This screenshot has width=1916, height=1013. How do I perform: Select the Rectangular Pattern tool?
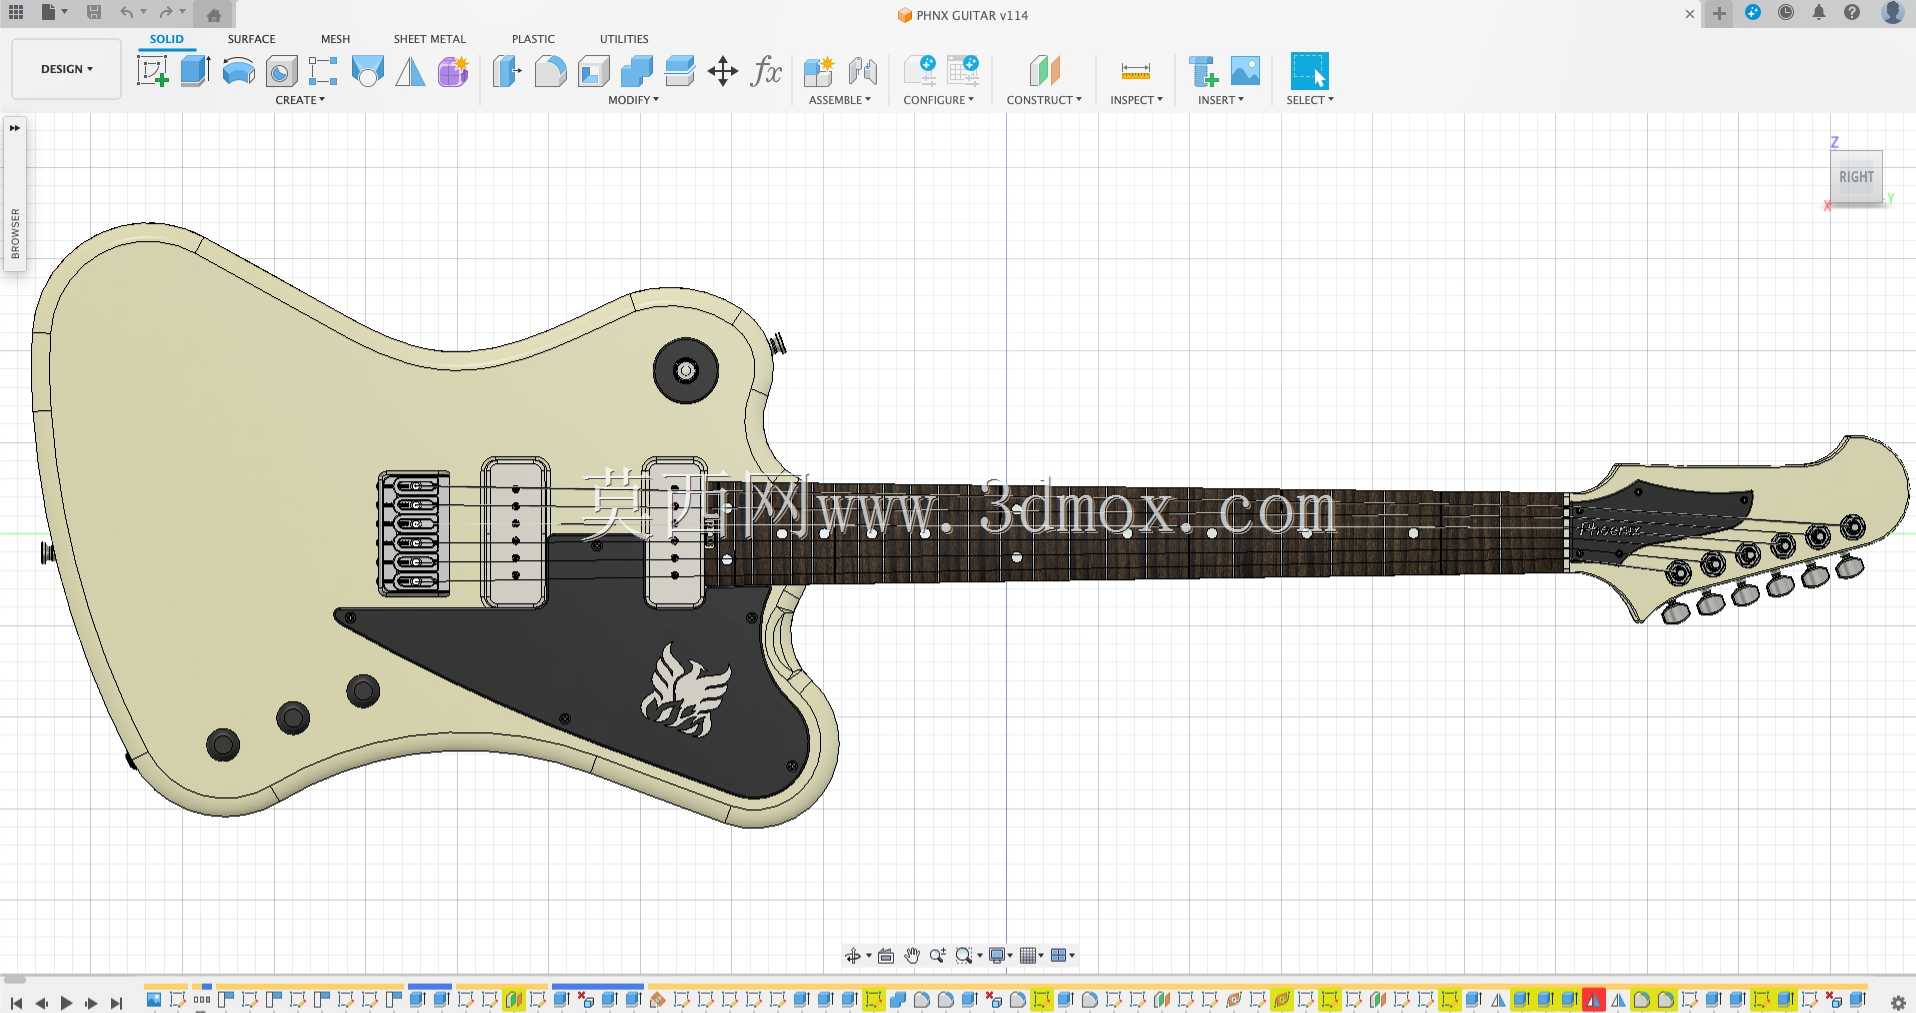point(323,71)
